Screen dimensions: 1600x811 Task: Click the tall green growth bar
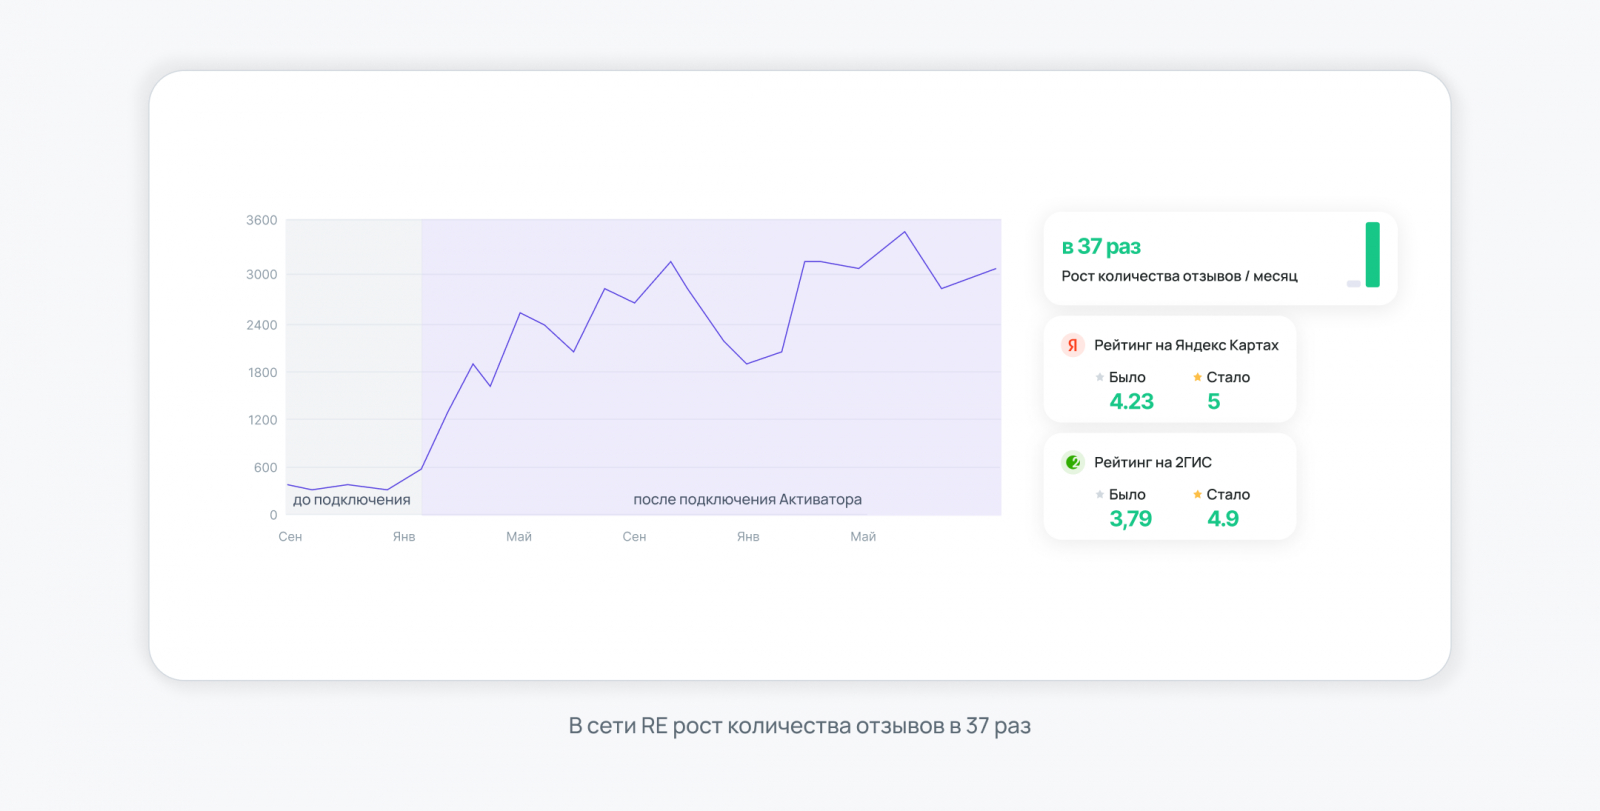pyautogui.click(x=1372, y=254)
